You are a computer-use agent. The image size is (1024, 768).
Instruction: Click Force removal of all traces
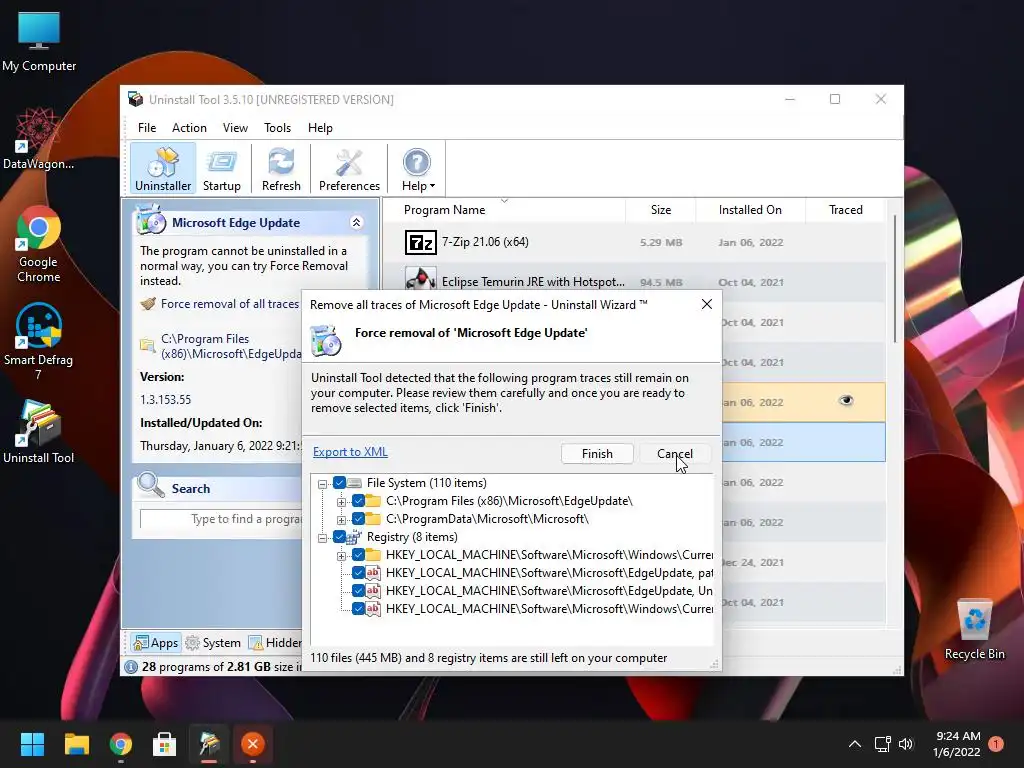[x=229, y=304]
